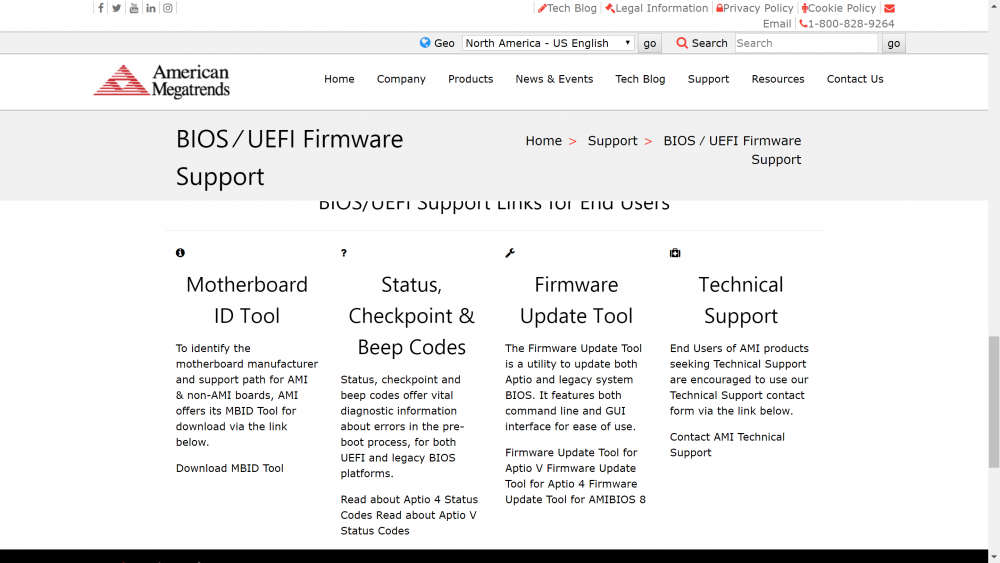Click the info icon above Motherboard ID Tool
The height and width of the screenshot is (563, 1000).
(180, 253)
